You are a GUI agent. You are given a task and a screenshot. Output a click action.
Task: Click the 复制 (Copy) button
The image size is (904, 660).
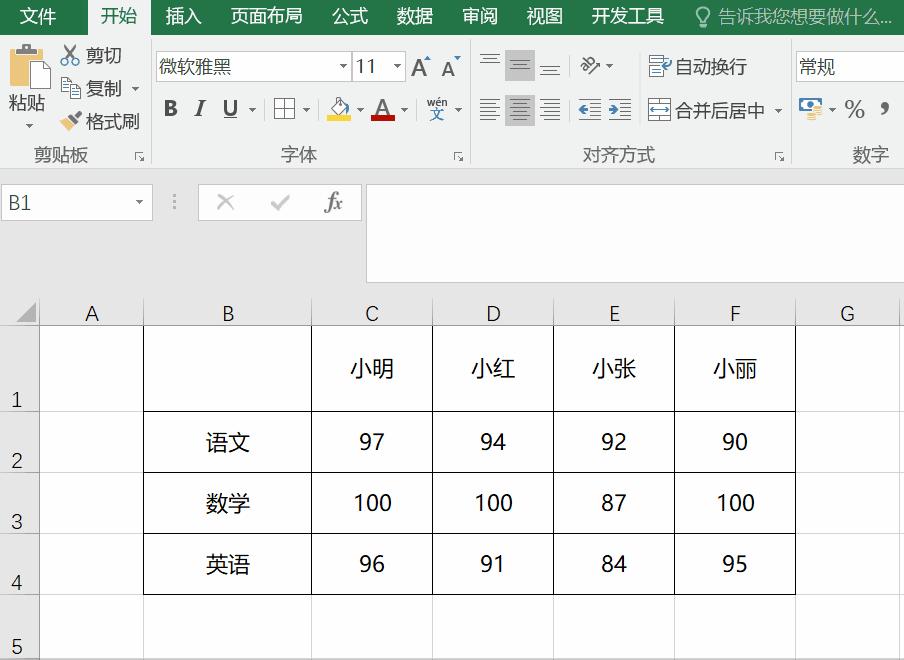pos(100,88)
